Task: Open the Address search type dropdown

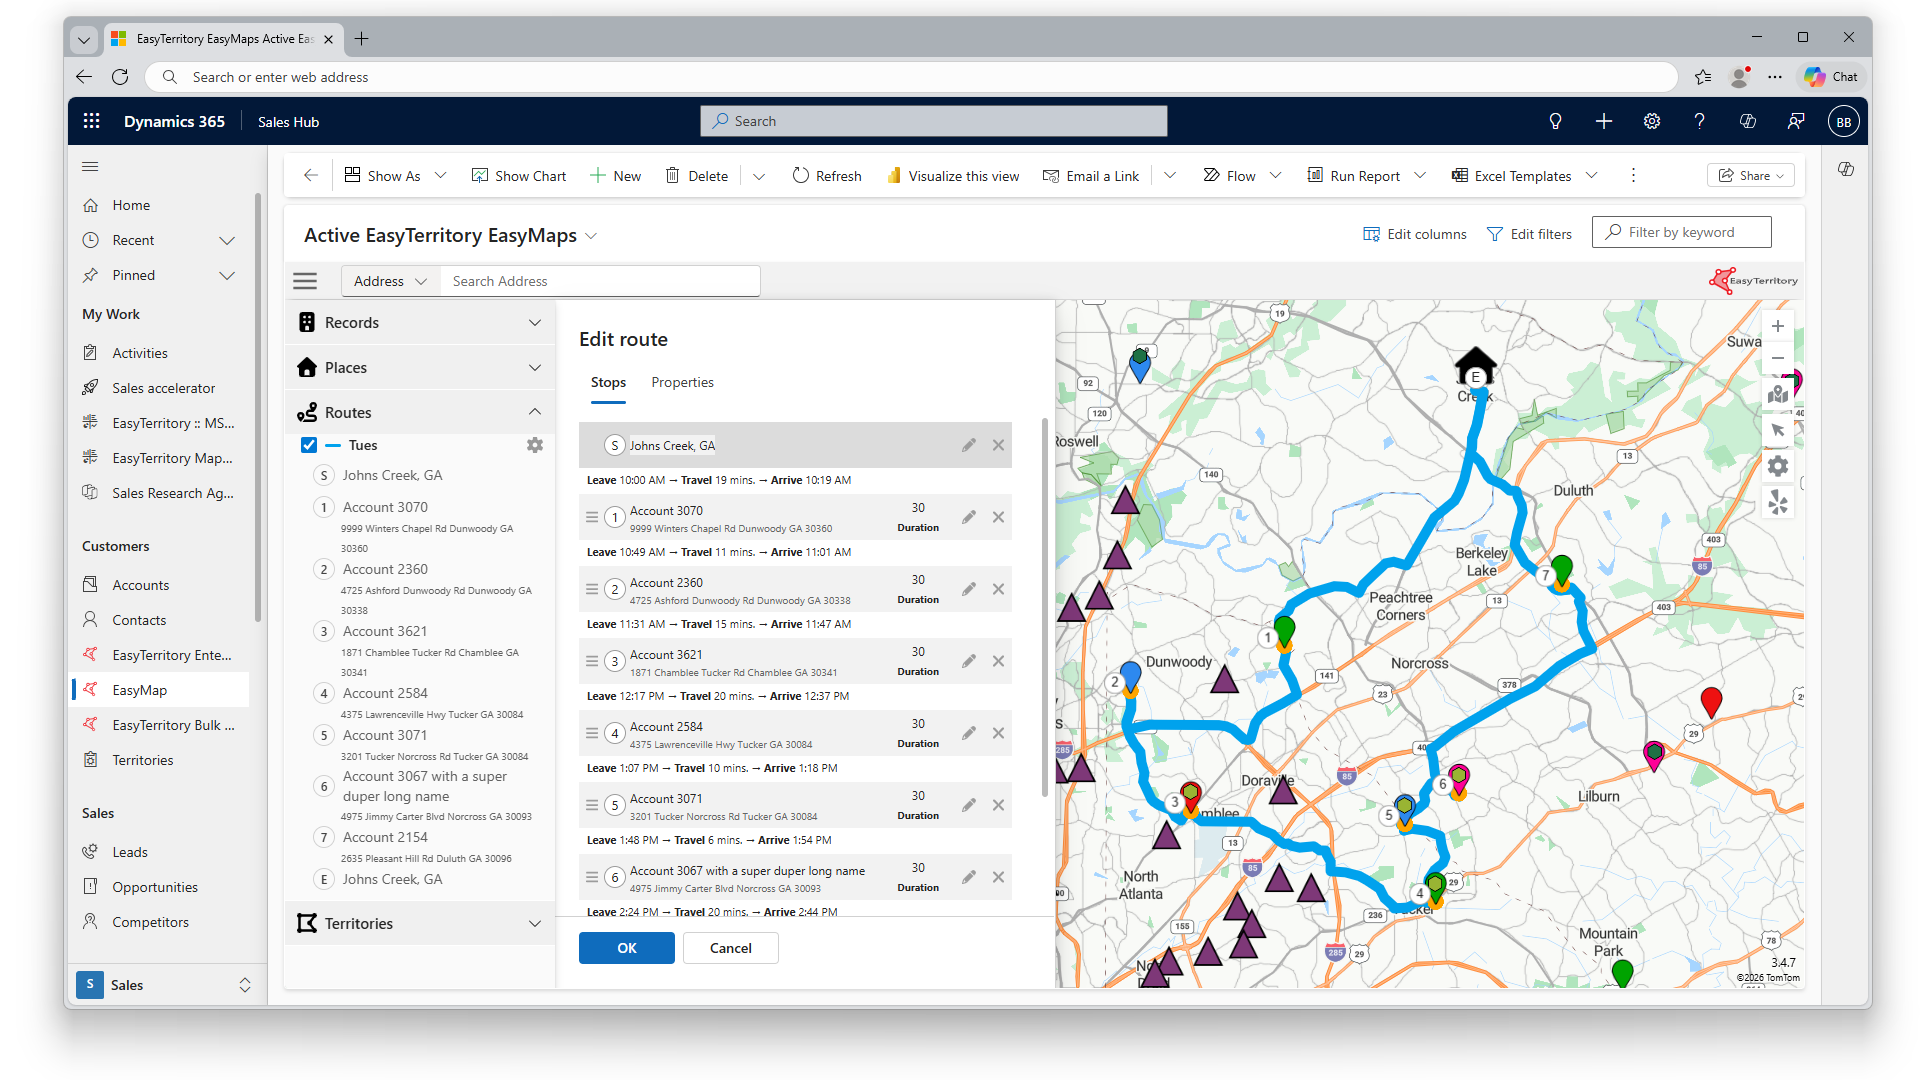Action: click(390, 281)
